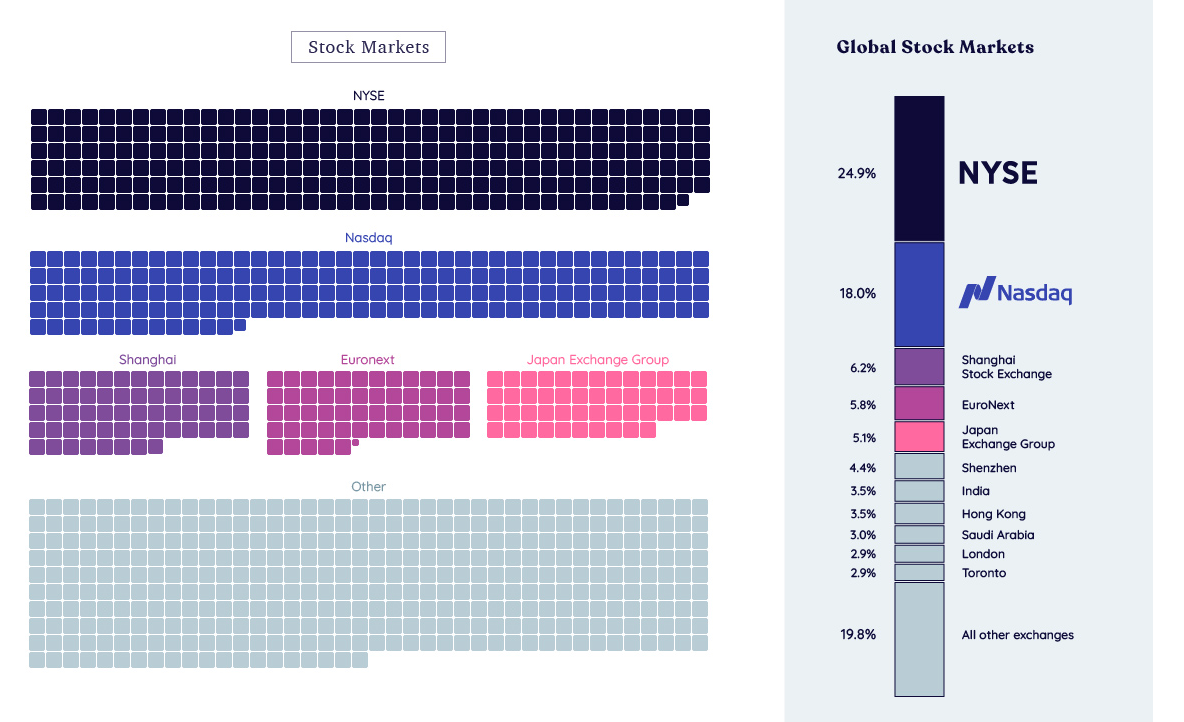Image resolution: width=1184 pixels, height=722 pixels.
Task: Click the Saudi Arabia legend label
Action: pos(997,535)
